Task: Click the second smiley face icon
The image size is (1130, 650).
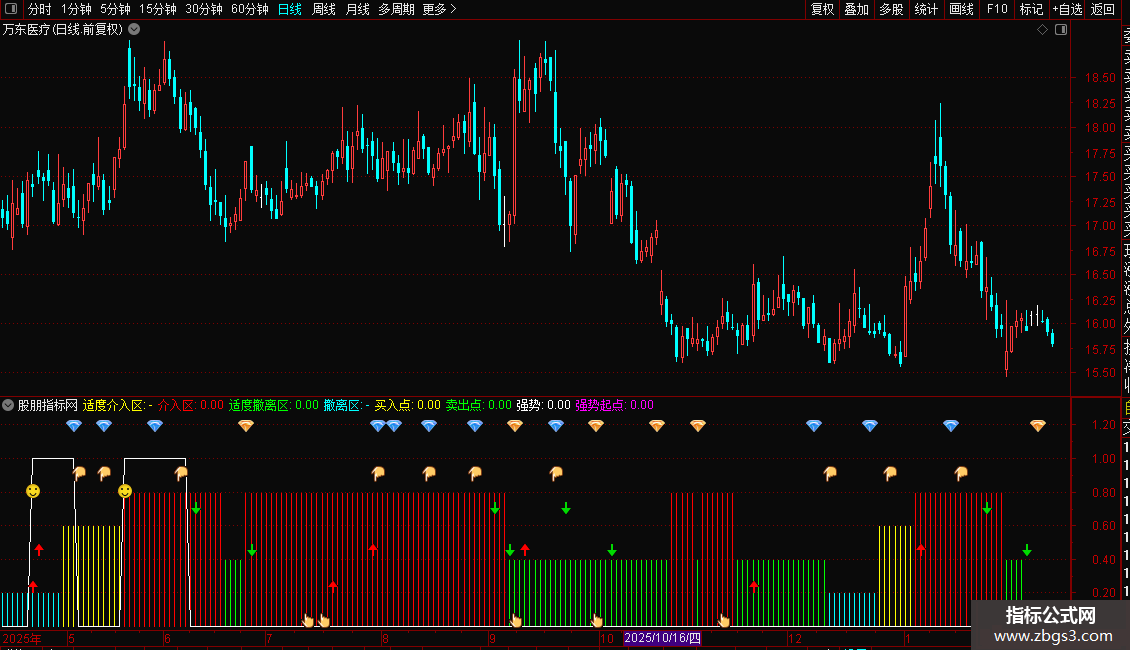Action: (x=125, y=491)
